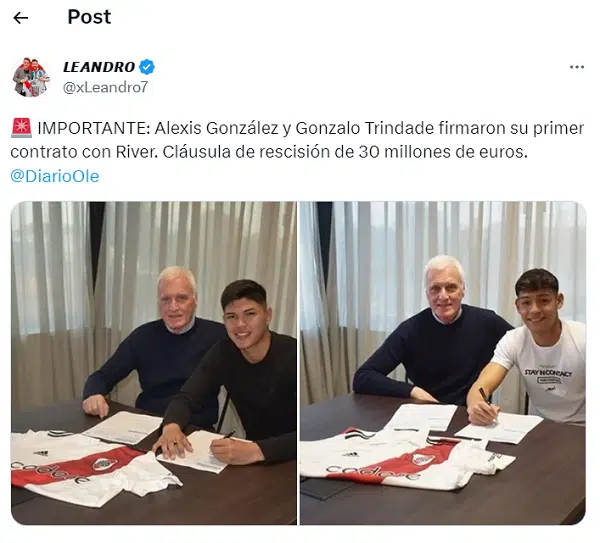This screenshot has width=600, height=543.
Task: Click River crest on right photo's jersey
Action: coord(422,459)
